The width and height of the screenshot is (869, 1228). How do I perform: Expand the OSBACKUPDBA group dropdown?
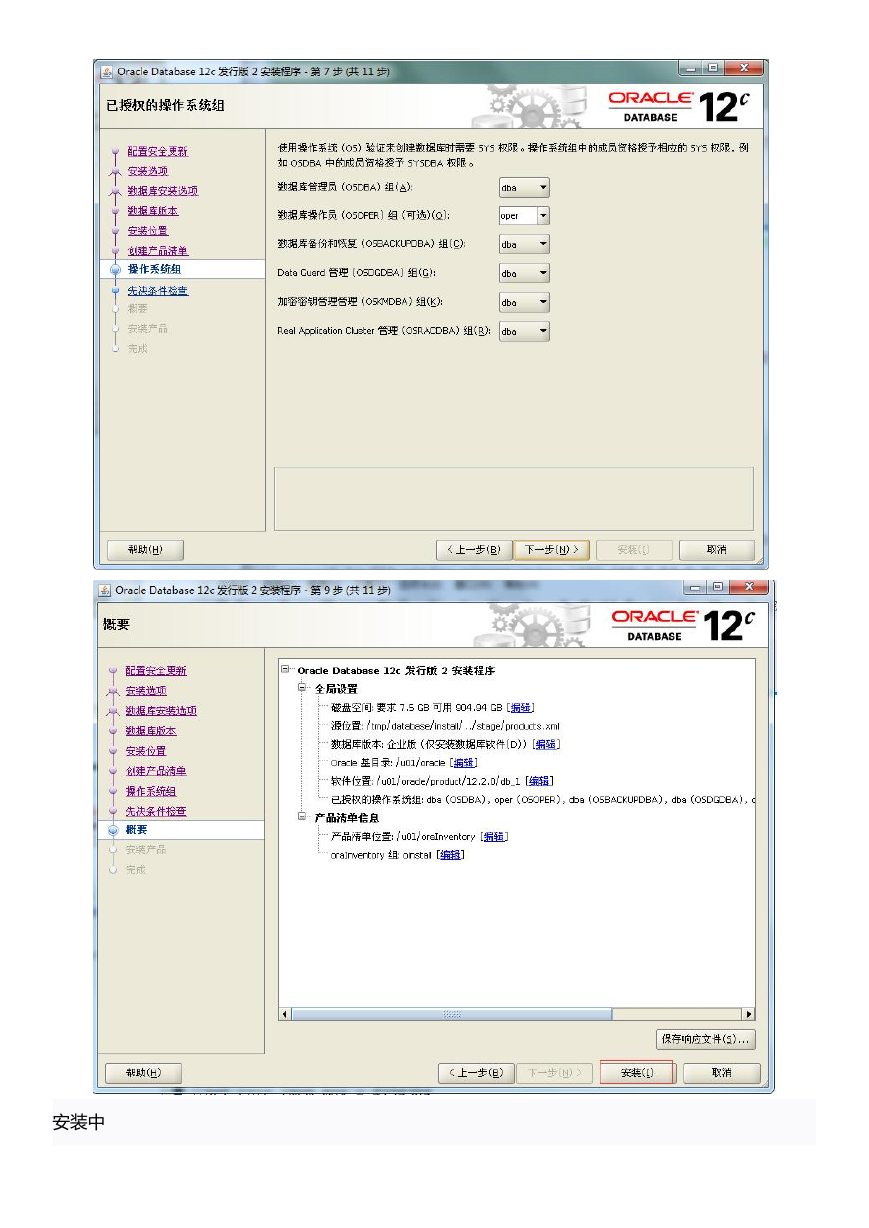tap(525, 244)
